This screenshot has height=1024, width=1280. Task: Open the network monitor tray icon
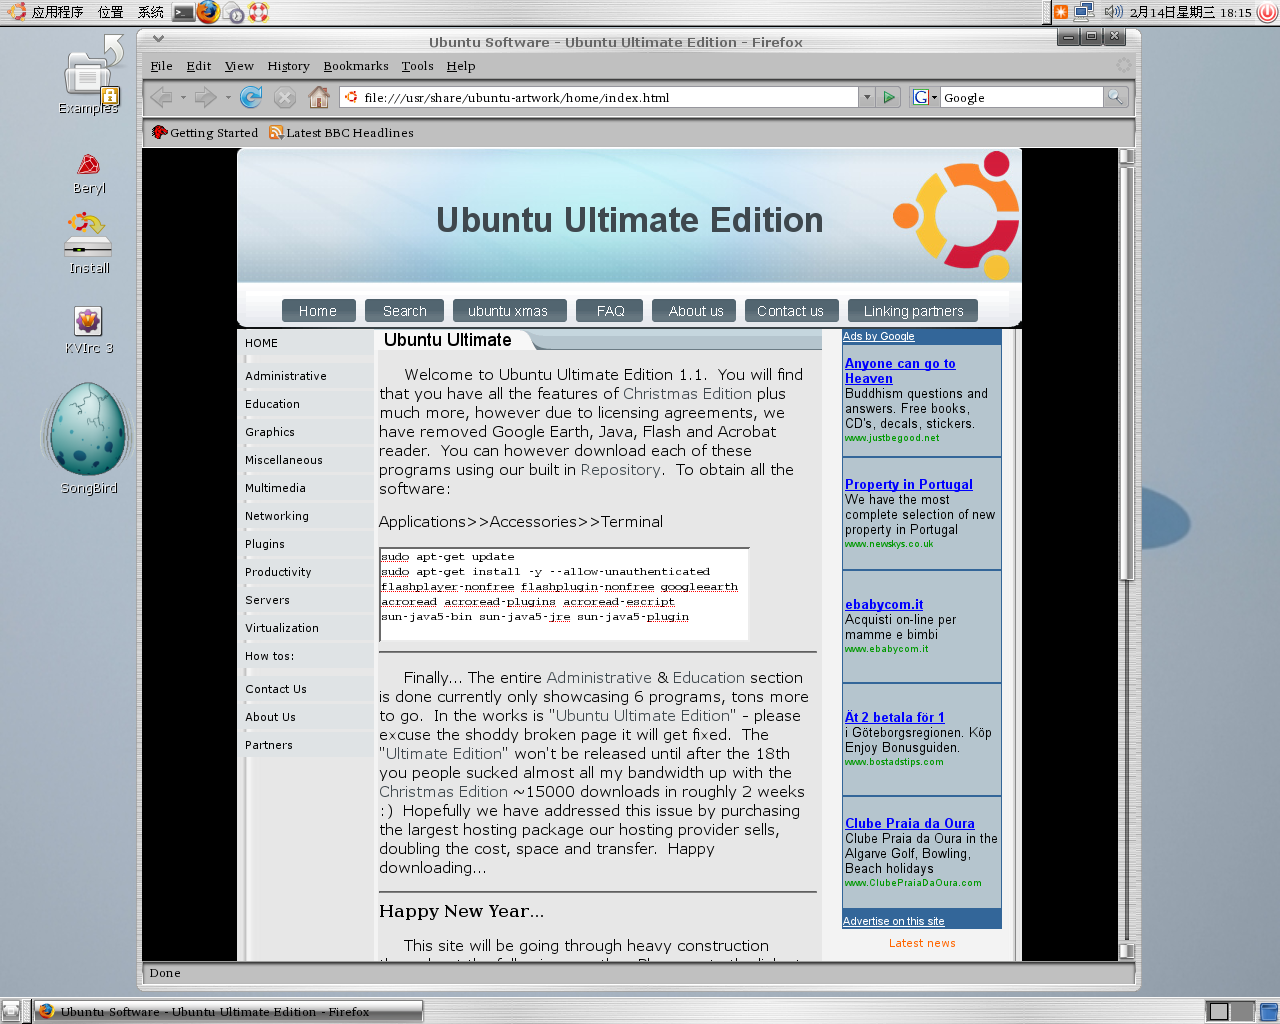coord(1084,12)
